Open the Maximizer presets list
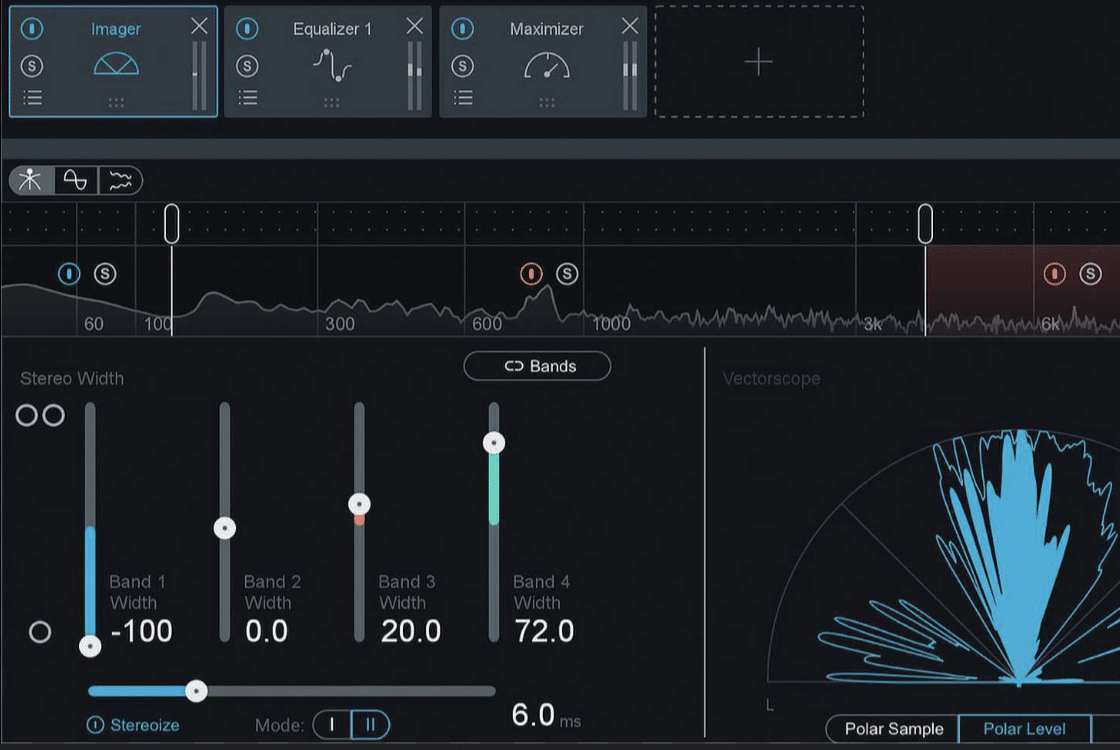This screenshot has height=750, width=1120. [x=463, y=97]
